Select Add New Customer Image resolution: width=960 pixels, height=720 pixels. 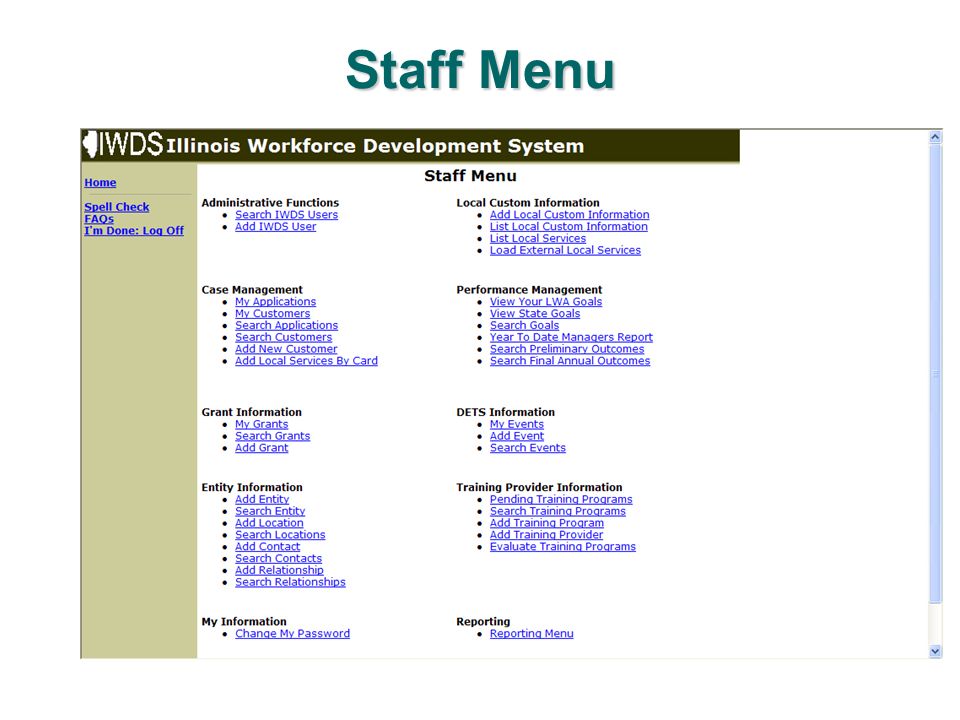[x=286, y=349]
